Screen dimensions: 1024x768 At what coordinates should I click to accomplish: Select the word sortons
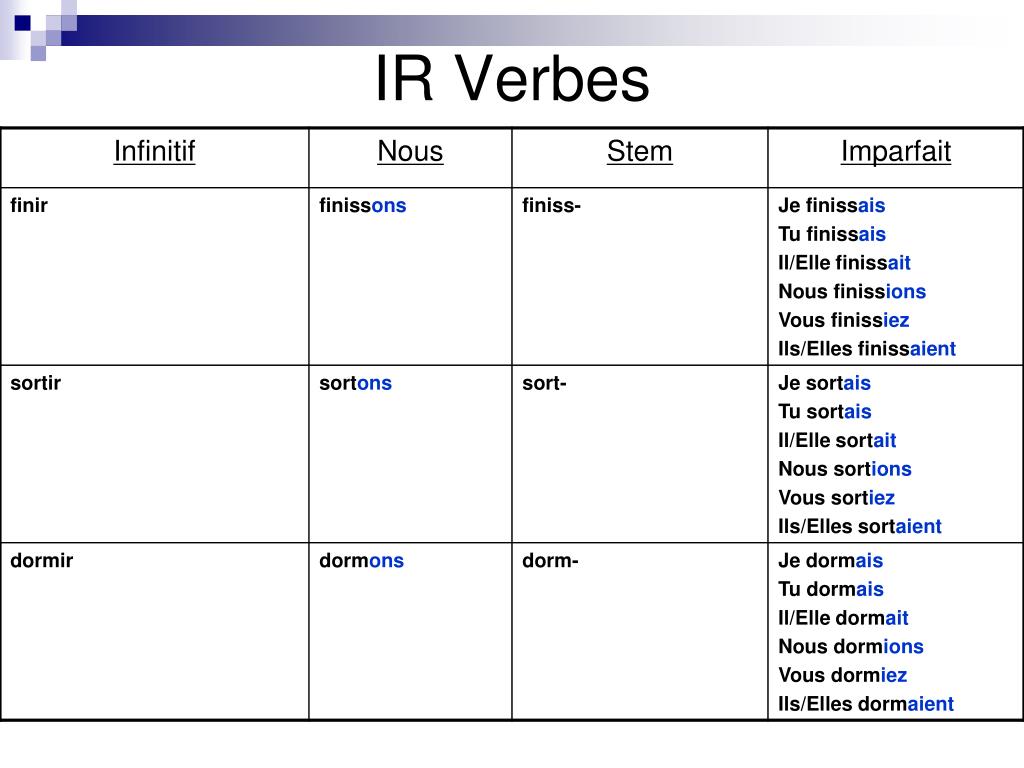click(x=355, y=383)
